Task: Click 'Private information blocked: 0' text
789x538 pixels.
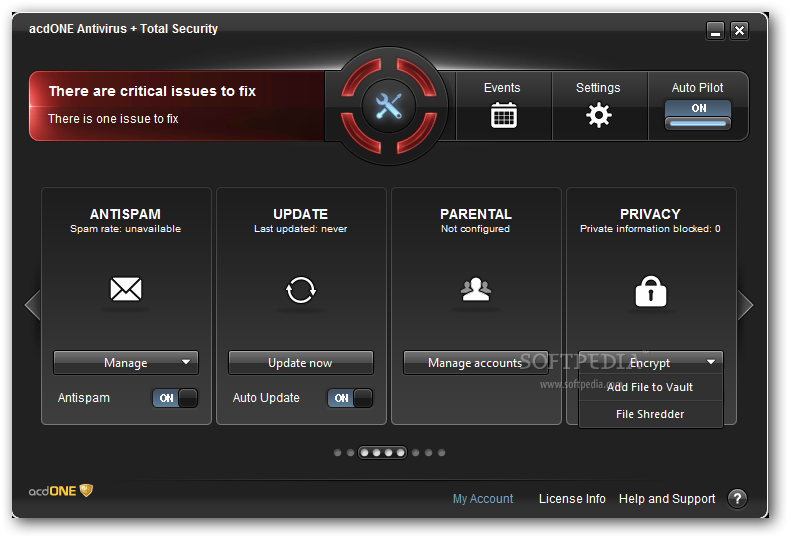Action: 650,229
